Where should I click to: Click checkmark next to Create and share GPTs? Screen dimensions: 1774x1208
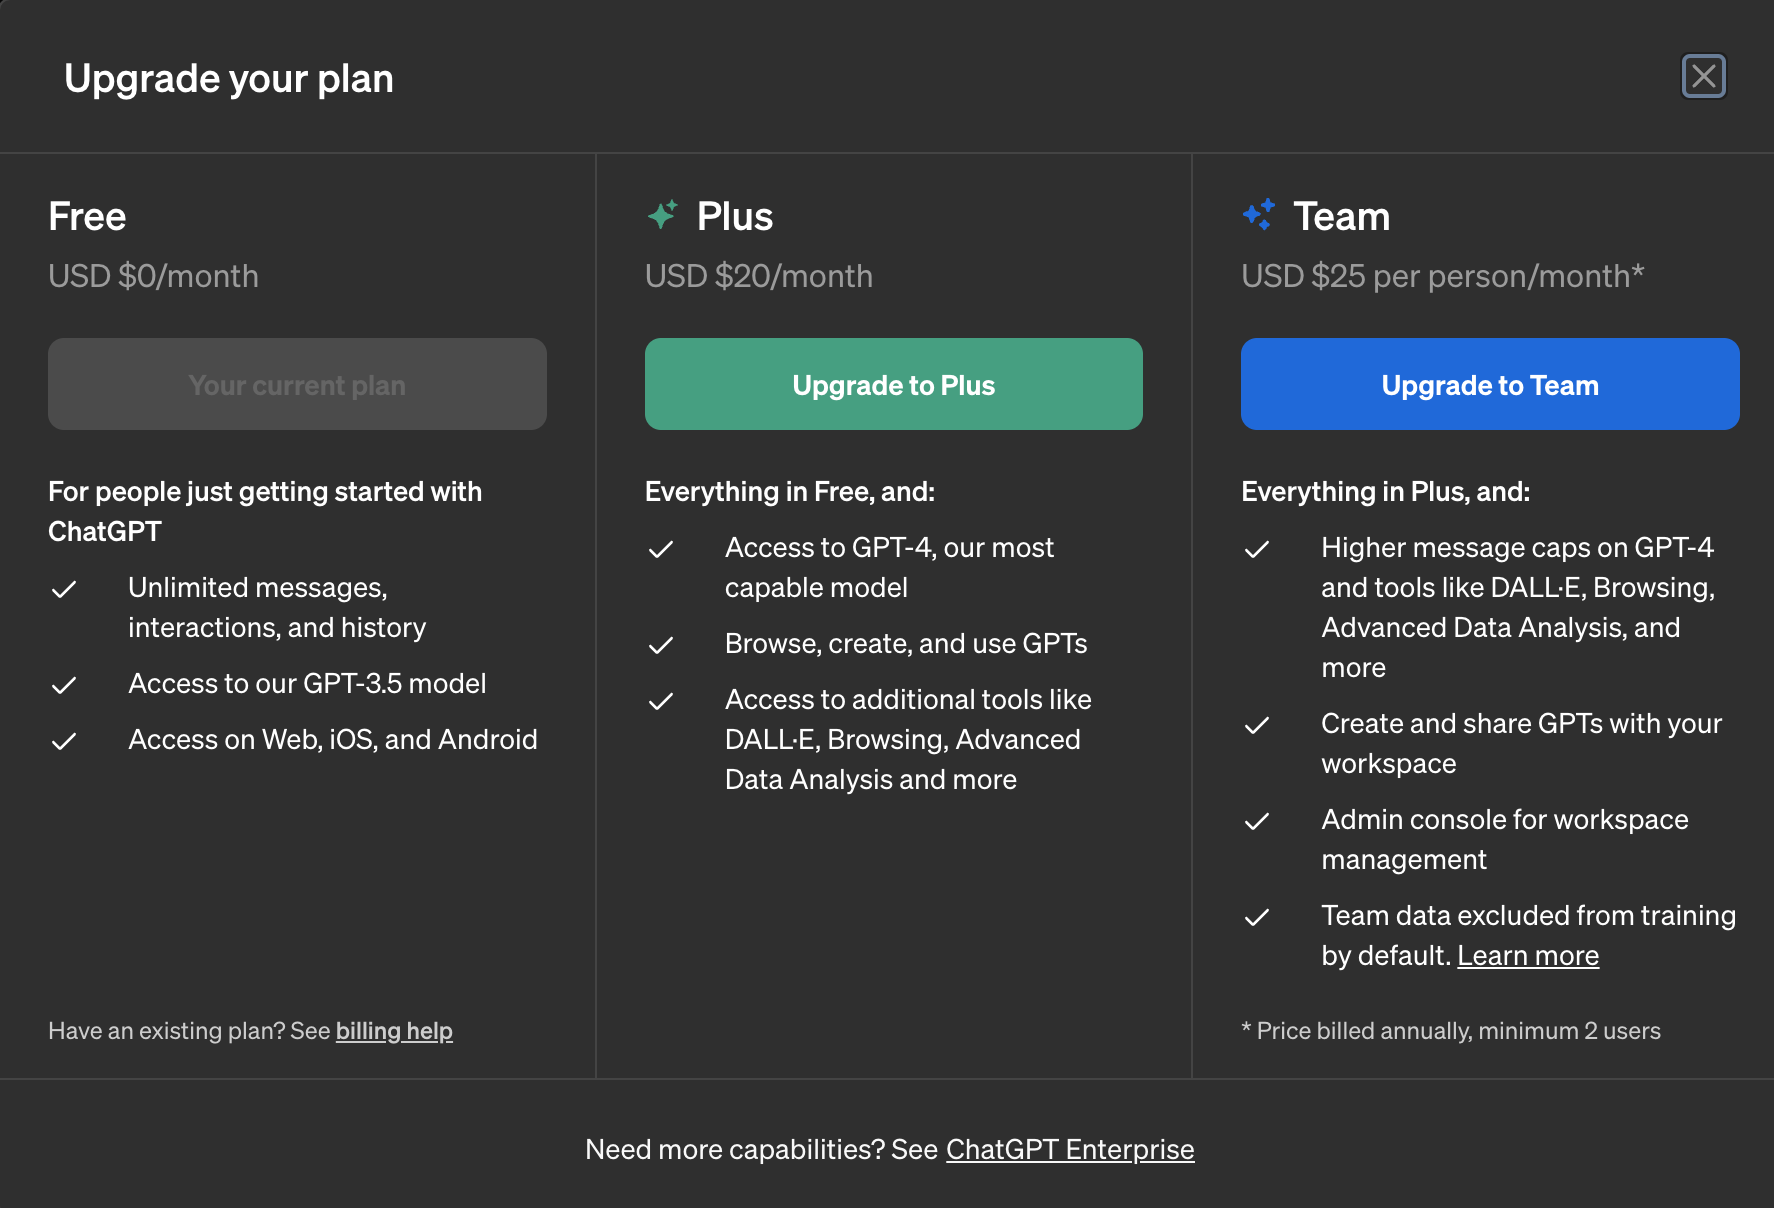click(1257, 725)
